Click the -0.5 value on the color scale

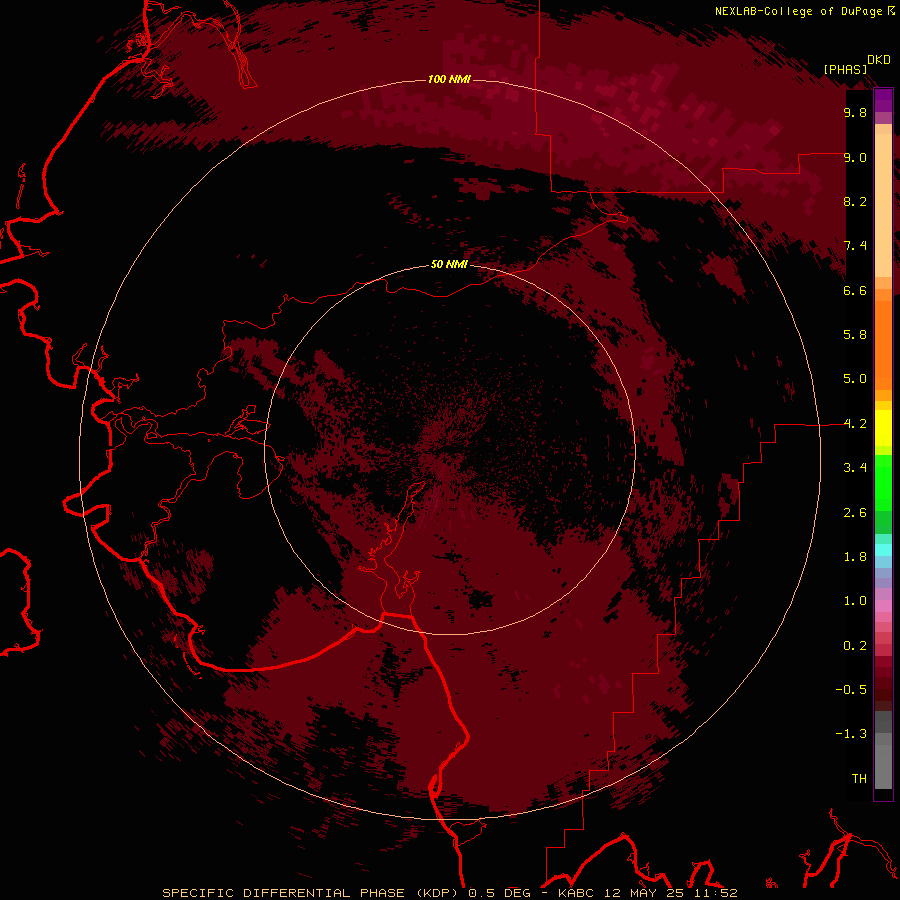(851, 690)
